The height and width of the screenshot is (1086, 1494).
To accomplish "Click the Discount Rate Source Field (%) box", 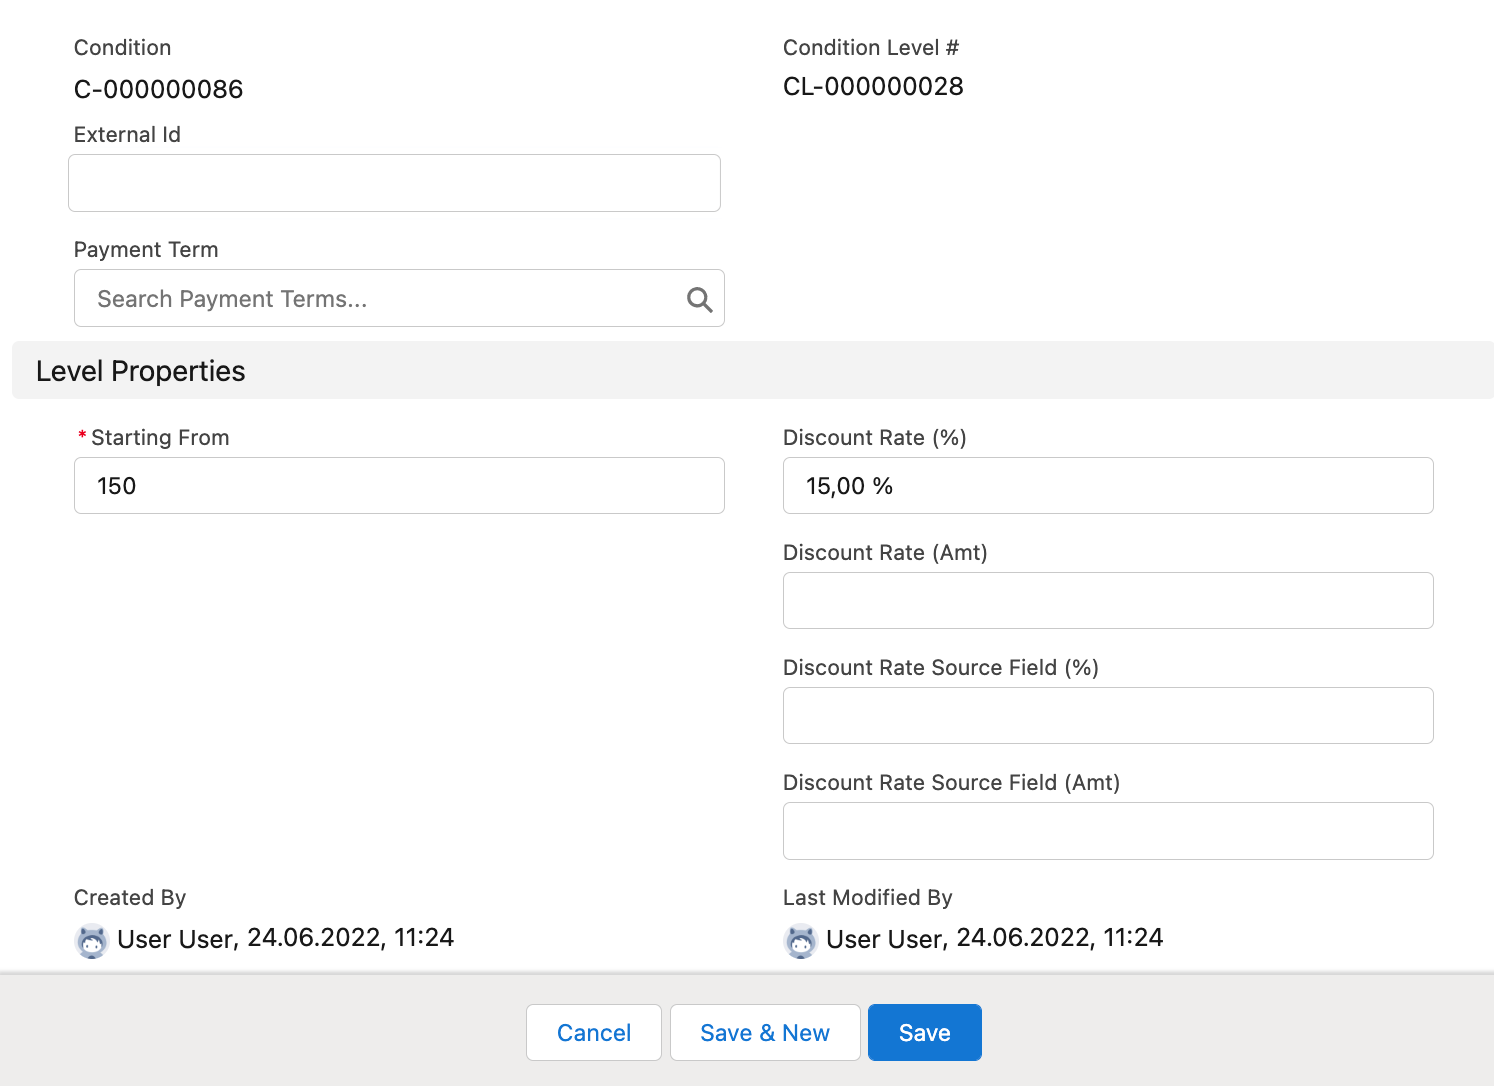I will click(1107, 716).
